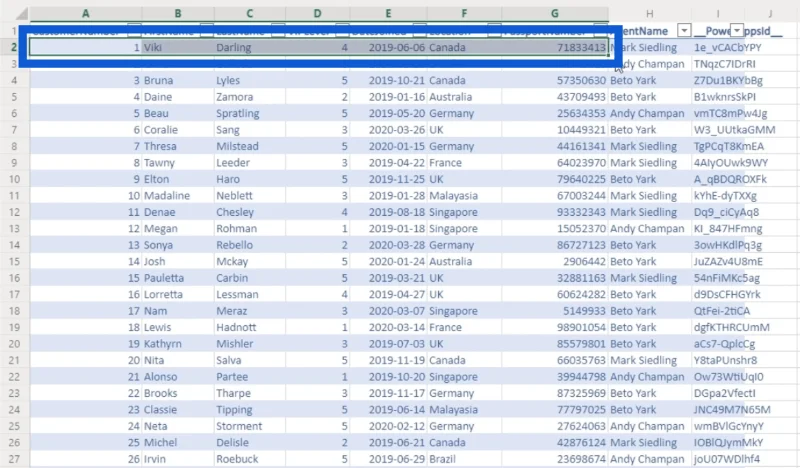Image resolution: width=800 pixels, height=468 pixels.
Task: Select column I header
Action: point(718,14)
